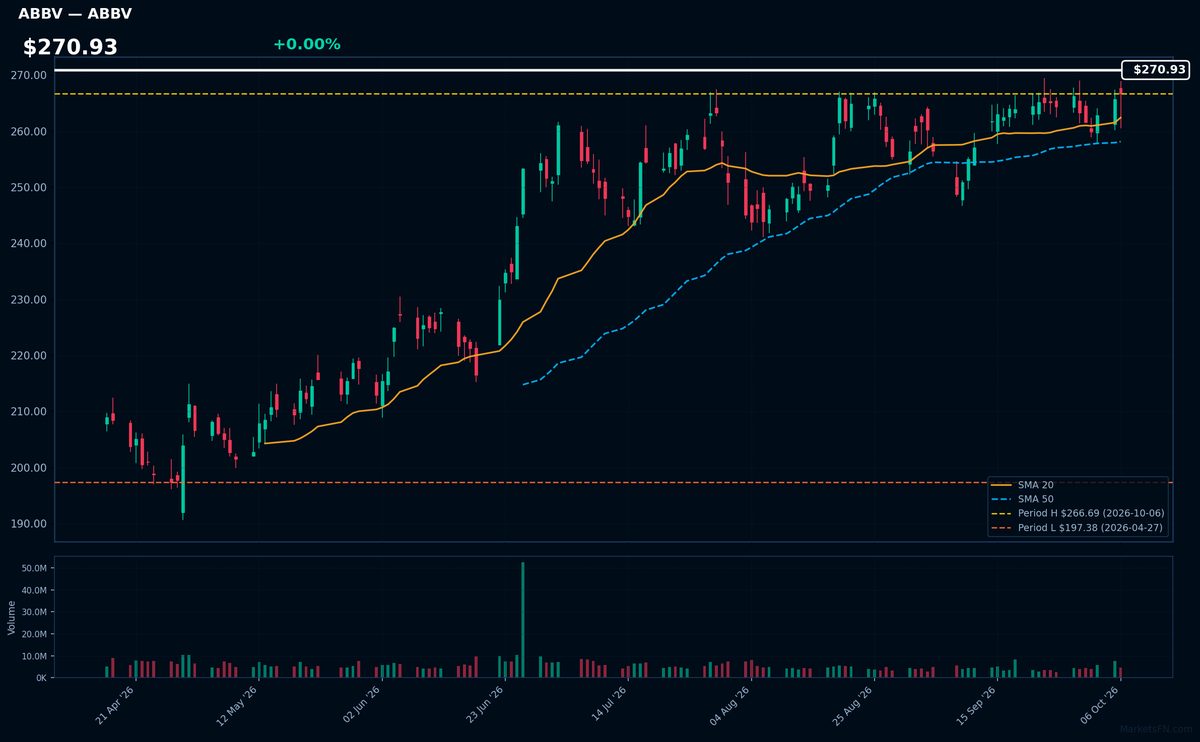Click the 30.0M volume axis label
The width and height of the screenshot is (1200, 742).
click(35, 612)
